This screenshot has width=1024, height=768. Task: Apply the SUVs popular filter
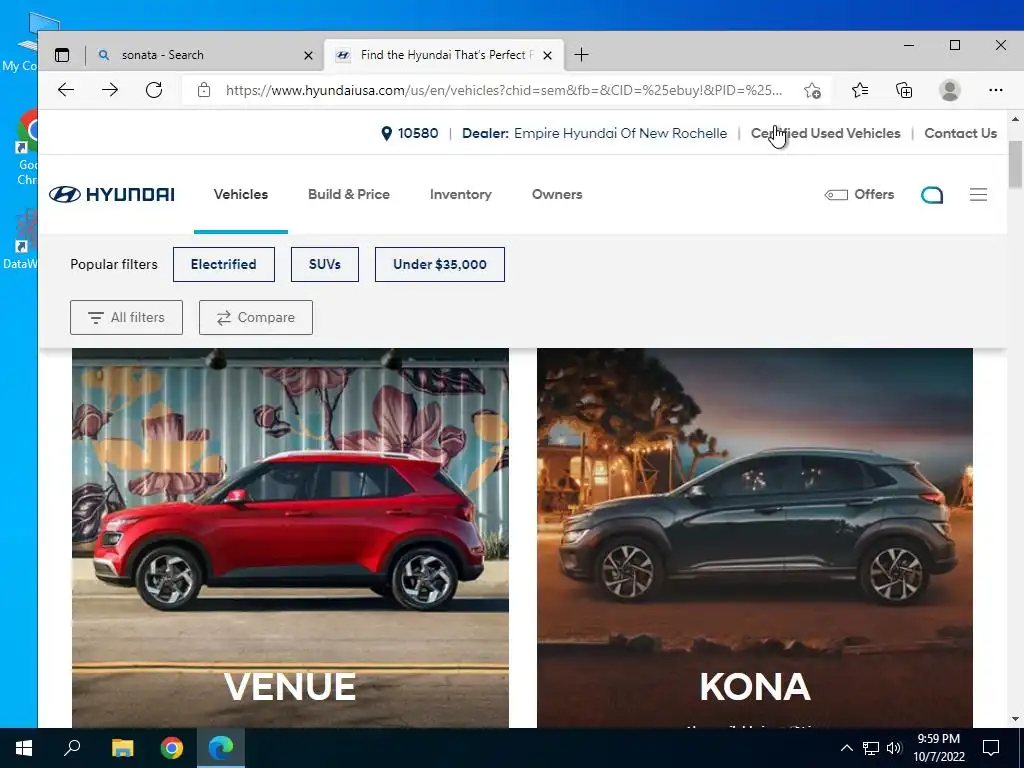pos(325,264)
